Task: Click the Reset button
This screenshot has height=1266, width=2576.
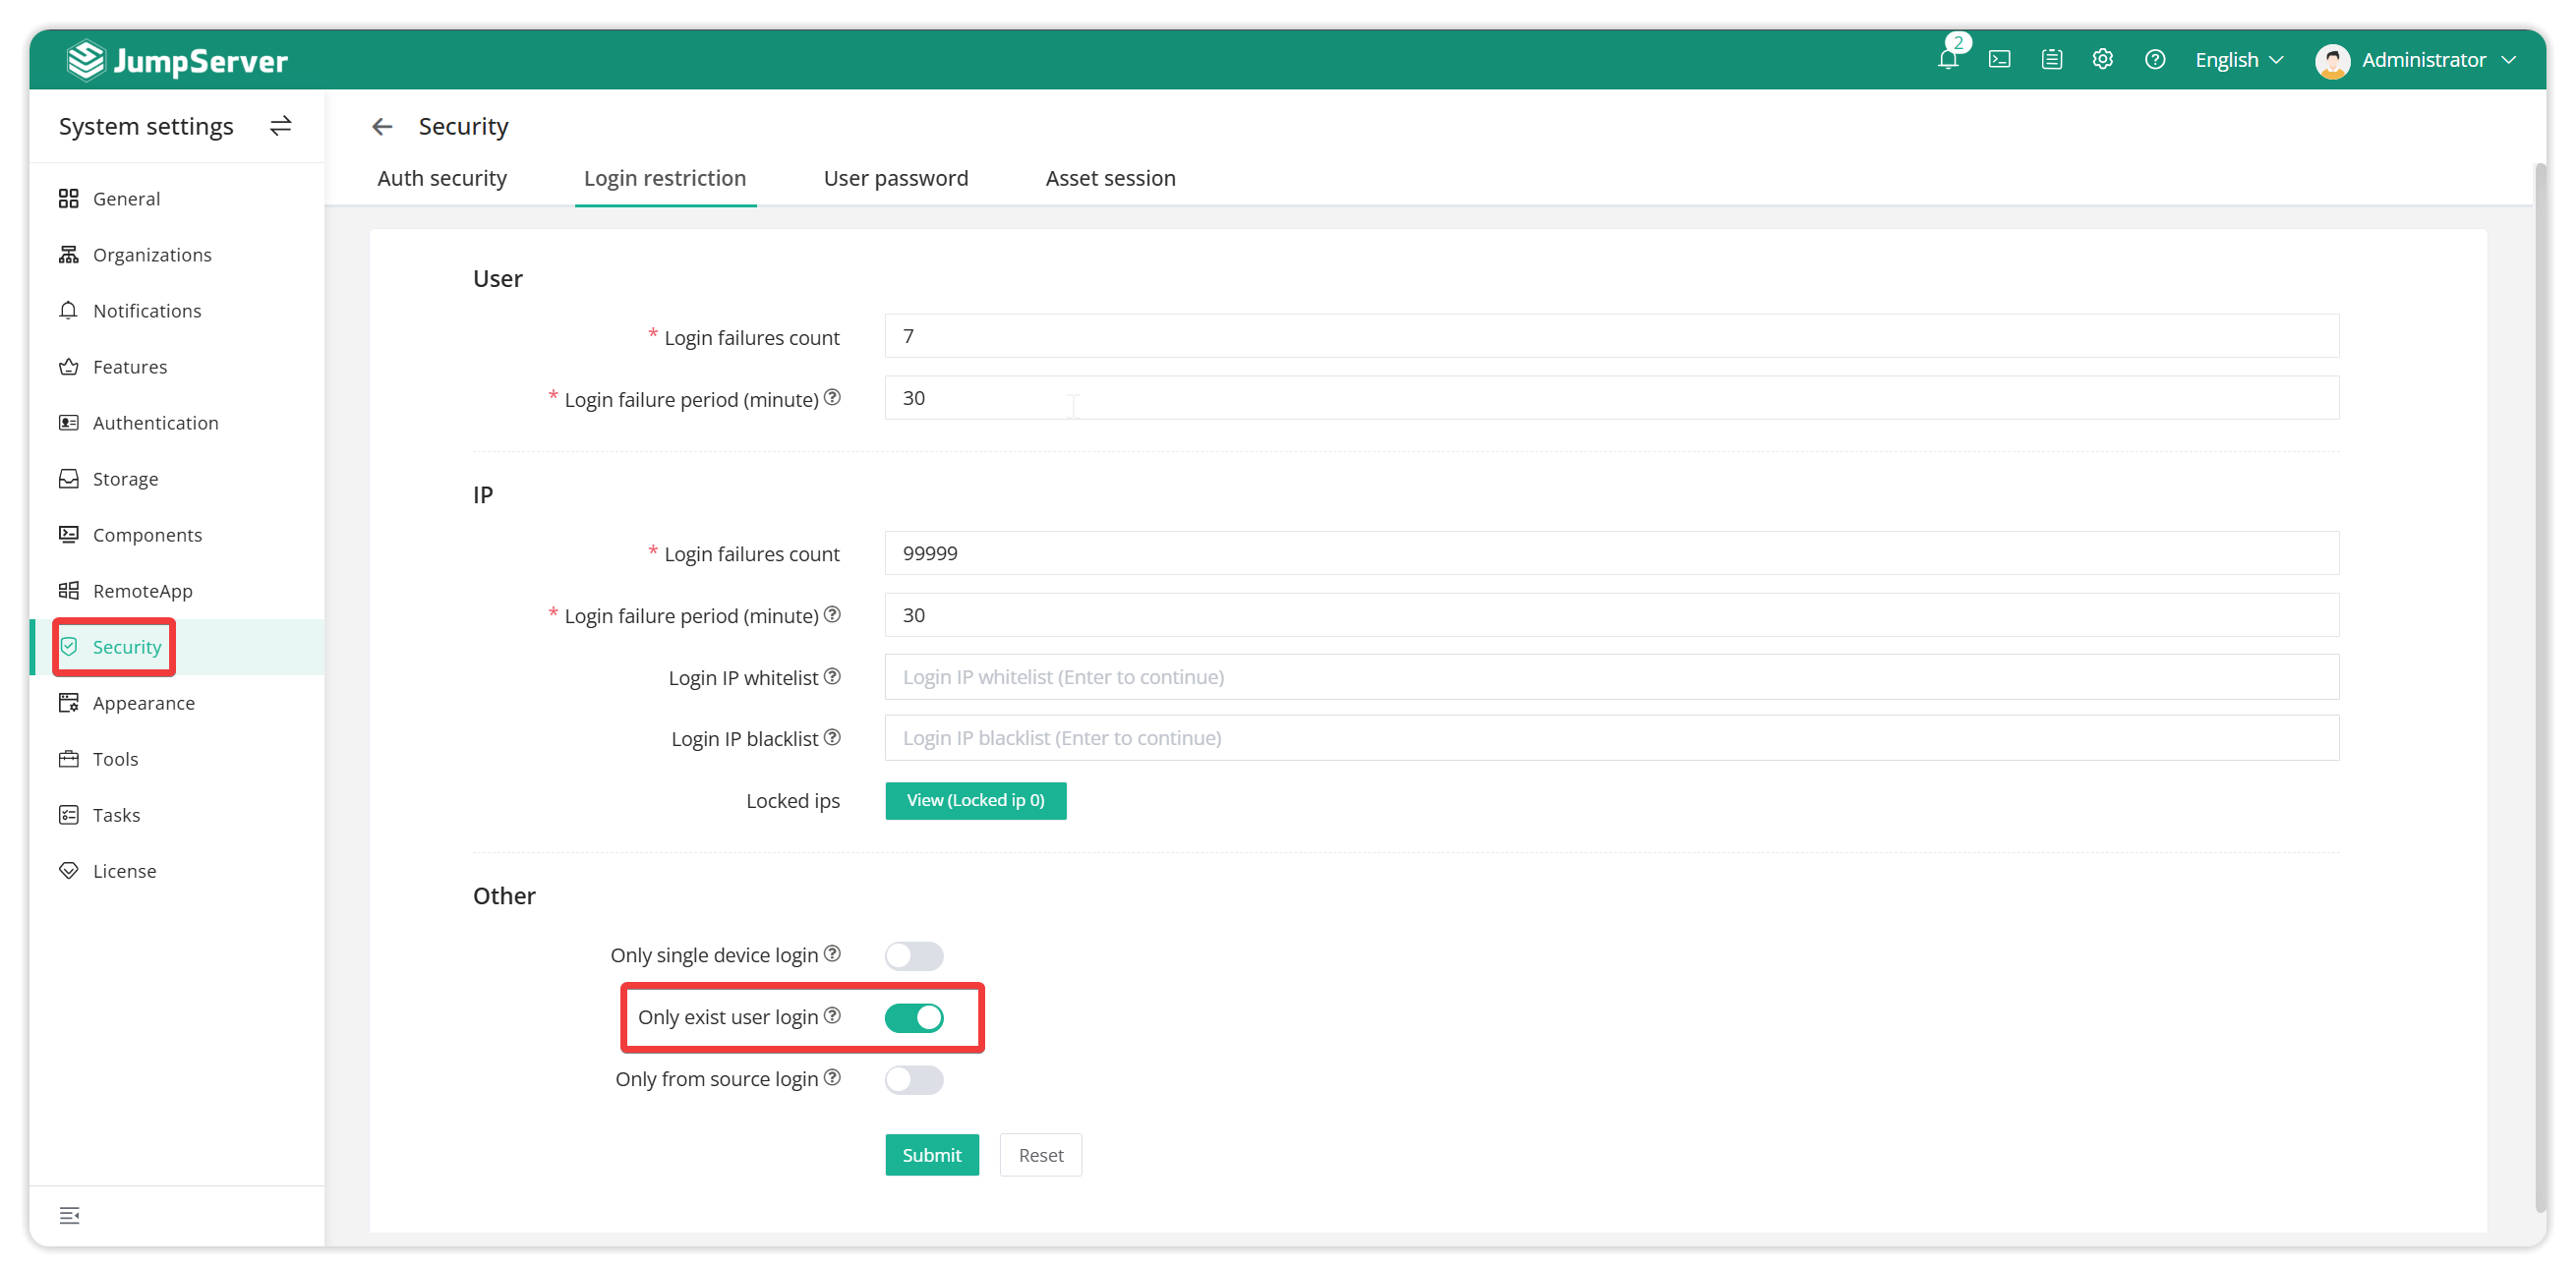Action: click(x=1040, y=1154)
